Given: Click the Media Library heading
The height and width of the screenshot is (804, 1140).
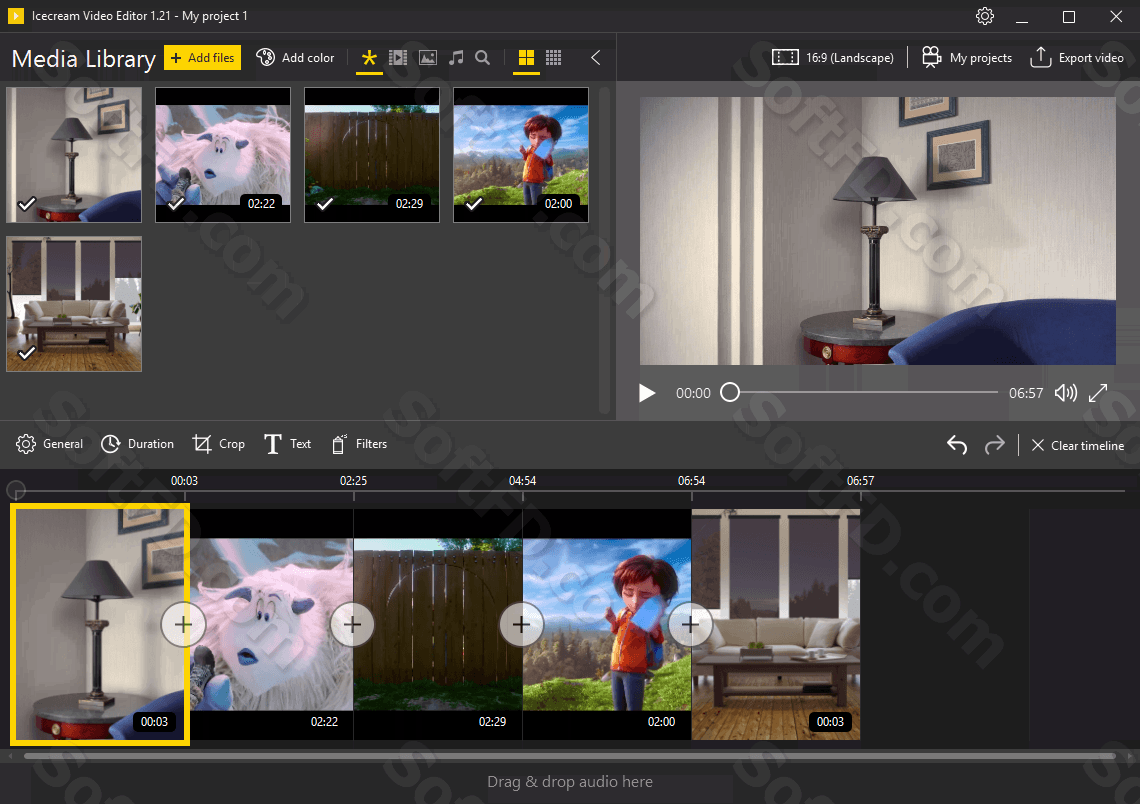Looking at the screenshot, I should pyautogui.click(x=84, y=59).
